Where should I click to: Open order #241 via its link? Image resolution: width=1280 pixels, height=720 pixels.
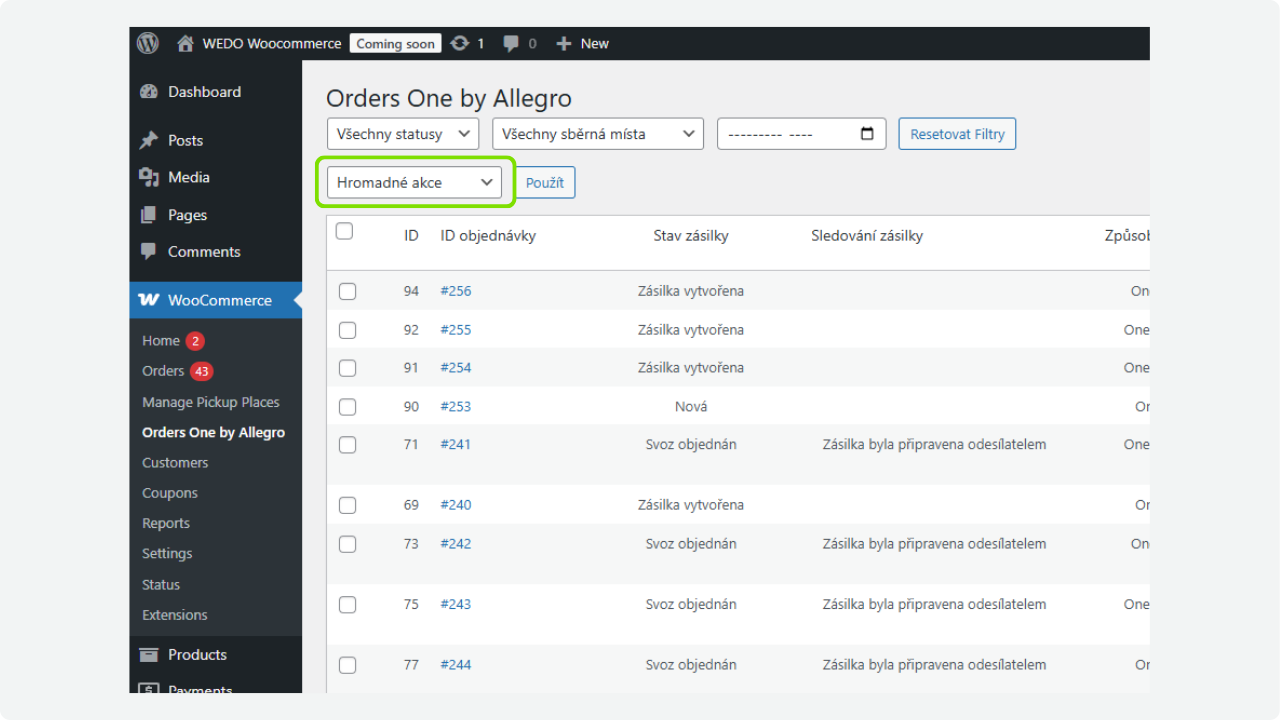[x=455, y=444]
